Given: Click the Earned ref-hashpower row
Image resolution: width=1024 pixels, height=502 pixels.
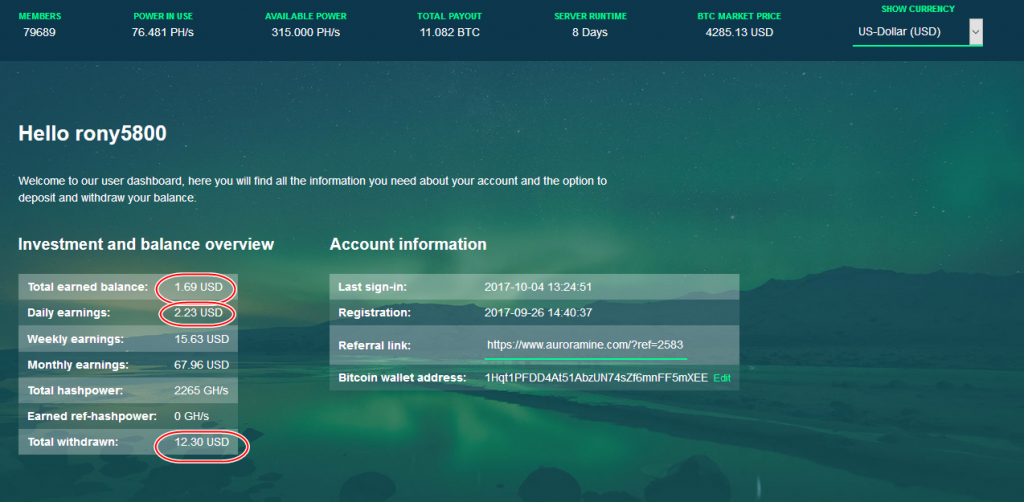Looking at the screenshot, I should click(x=128, y=416).
